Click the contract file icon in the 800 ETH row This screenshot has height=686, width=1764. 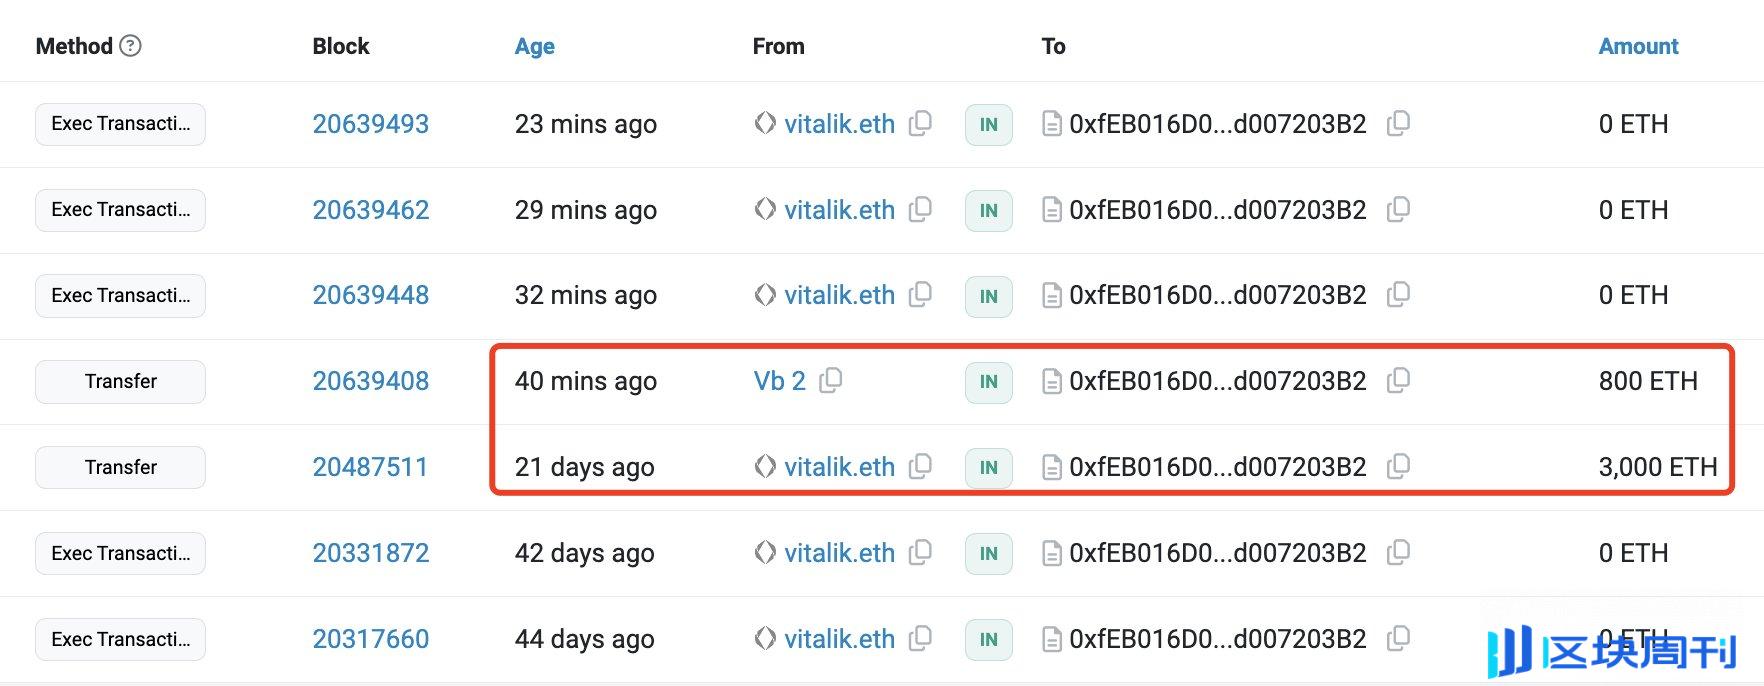1050,381
